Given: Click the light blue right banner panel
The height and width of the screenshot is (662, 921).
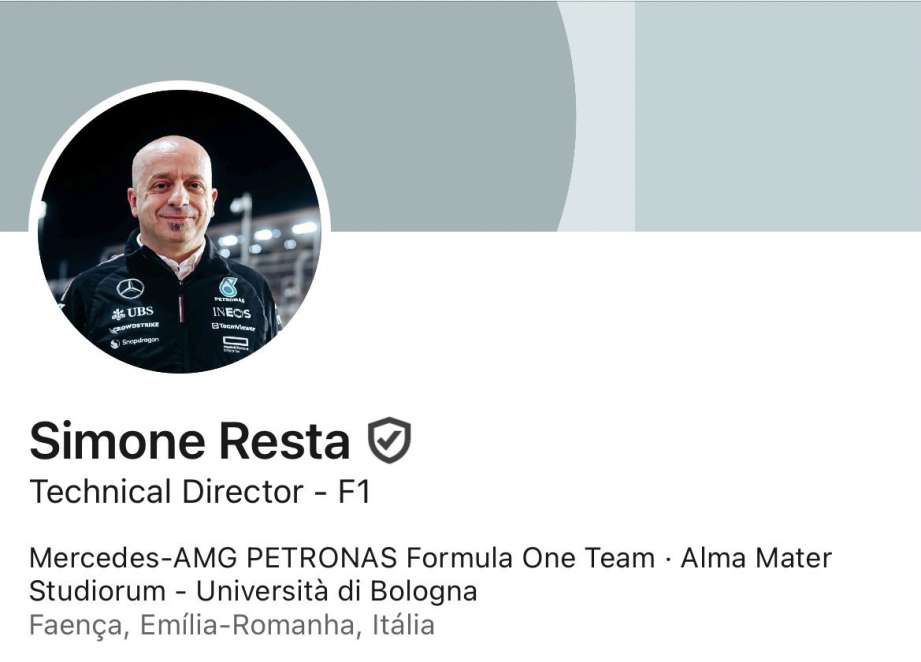Looking at the screenshot, I should coord(778,116).
